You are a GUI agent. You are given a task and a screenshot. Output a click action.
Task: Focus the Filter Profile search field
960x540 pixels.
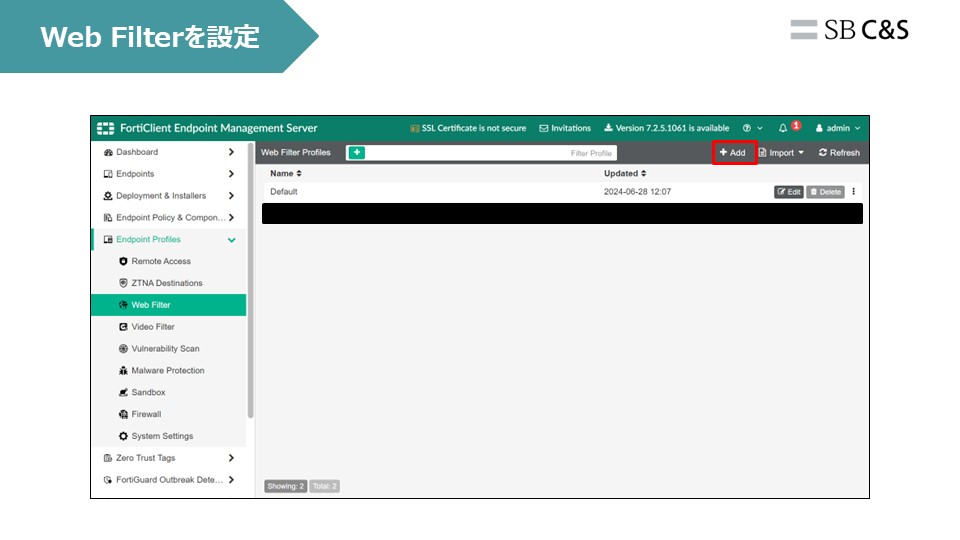[x=491, y=153]
